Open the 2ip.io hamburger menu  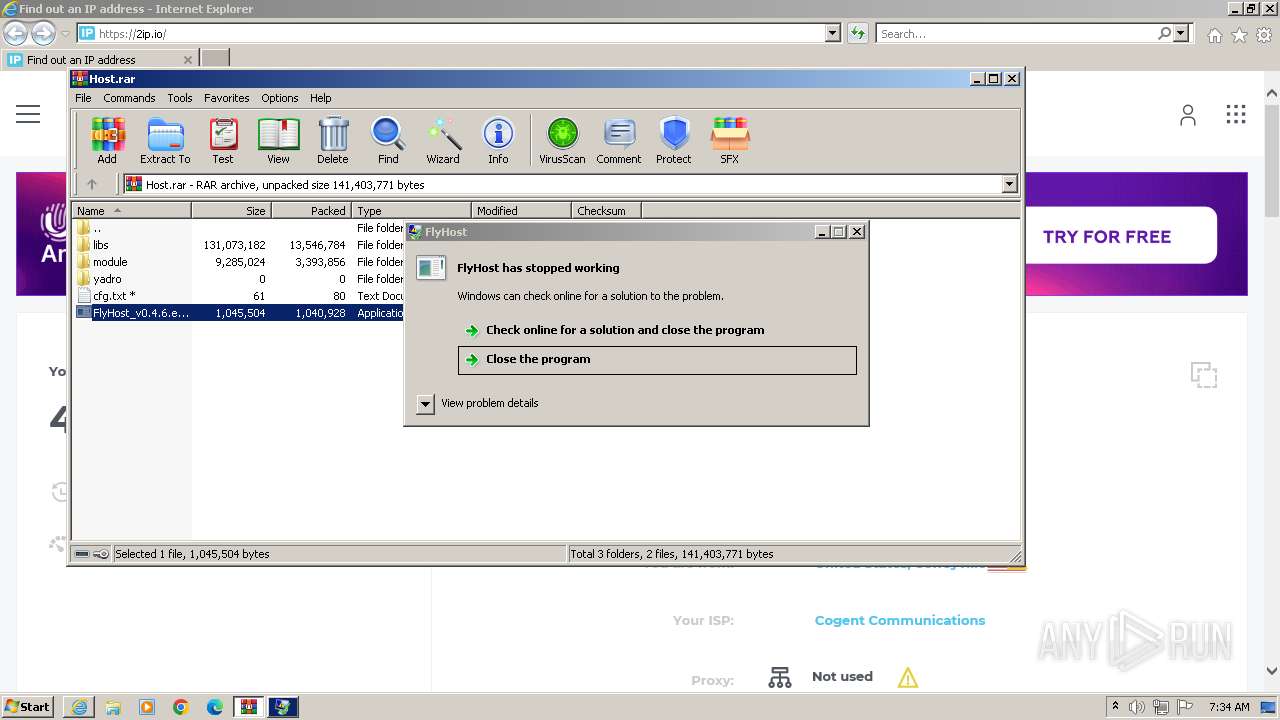(28, 114)
